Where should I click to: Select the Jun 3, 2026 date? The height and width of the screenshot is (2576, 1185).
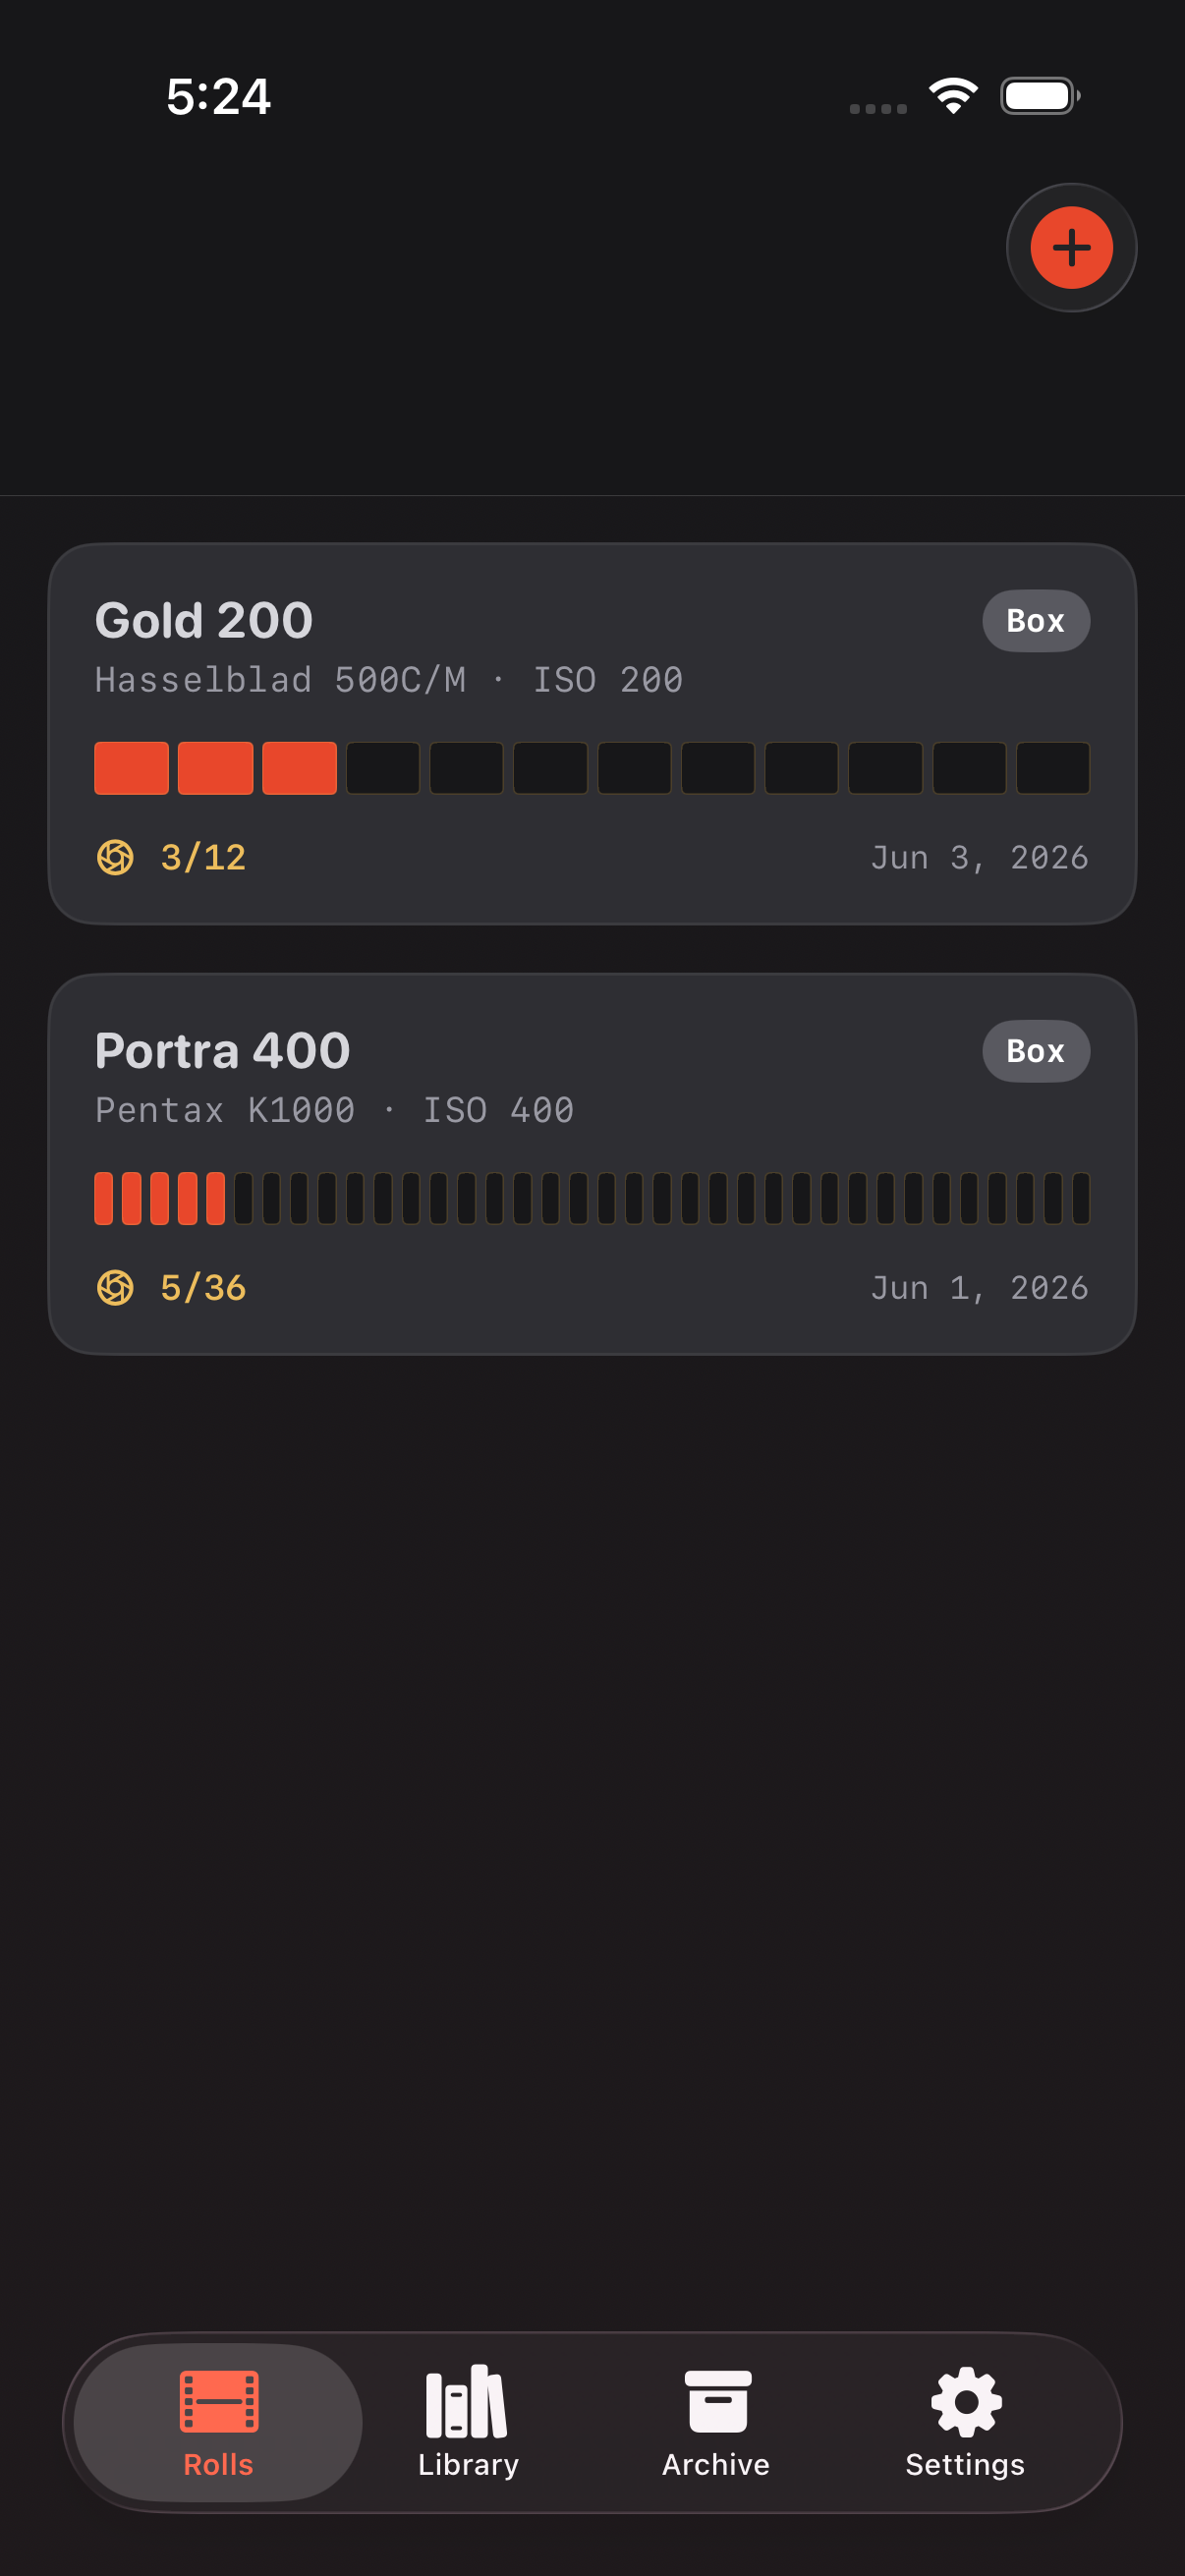[x=979, y=858]
